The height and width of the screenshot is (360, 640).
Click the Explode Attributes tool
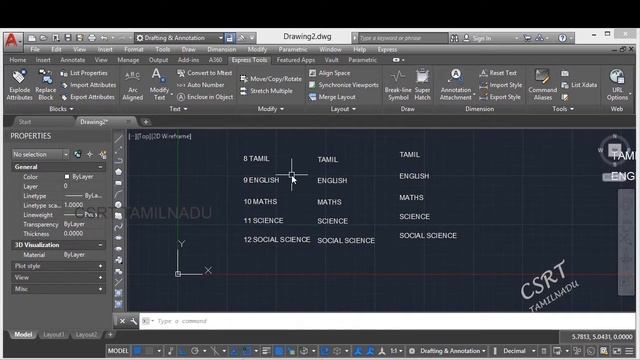click(19, 85)
